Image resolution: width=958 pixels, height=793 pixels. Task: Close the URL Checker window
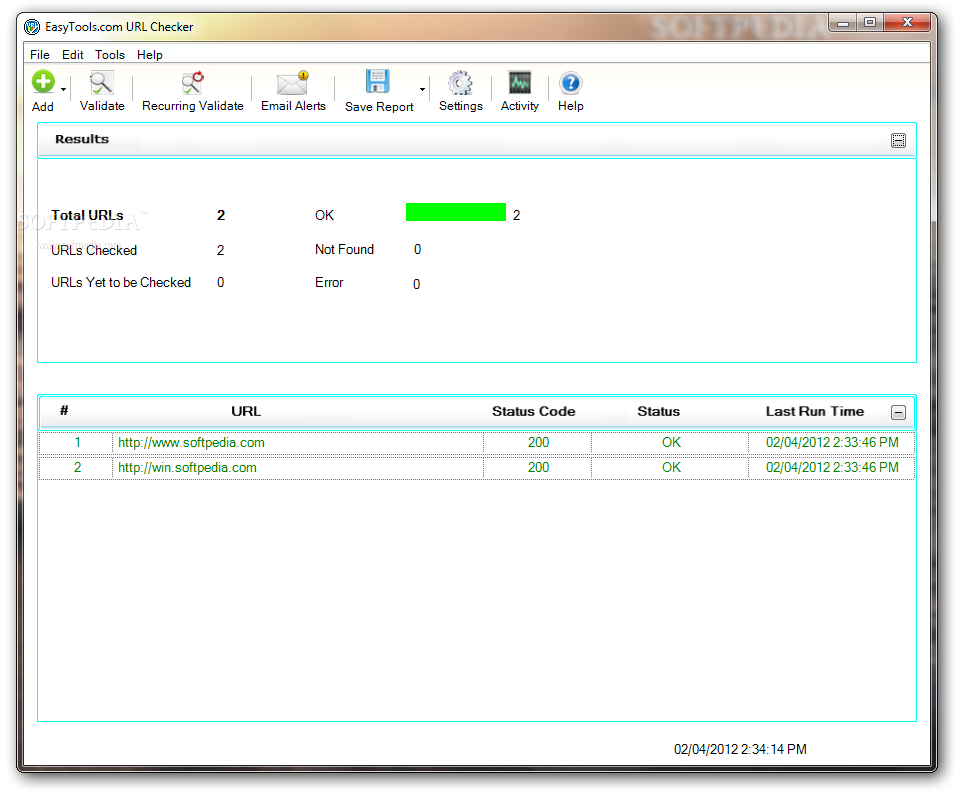pyautogui.click(x=907, y=23)
